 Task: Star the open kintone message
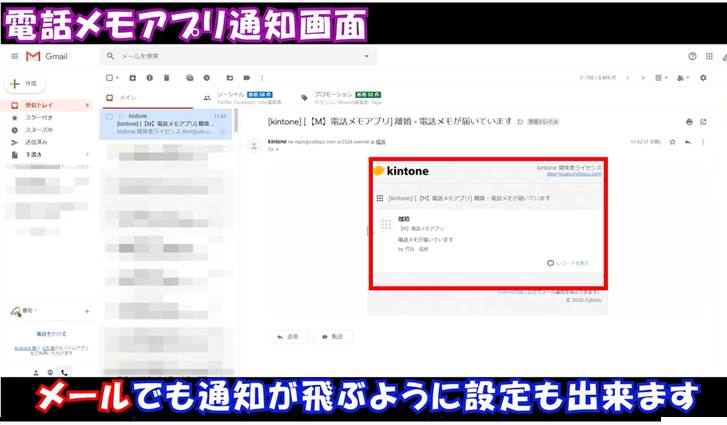(672, 142)
